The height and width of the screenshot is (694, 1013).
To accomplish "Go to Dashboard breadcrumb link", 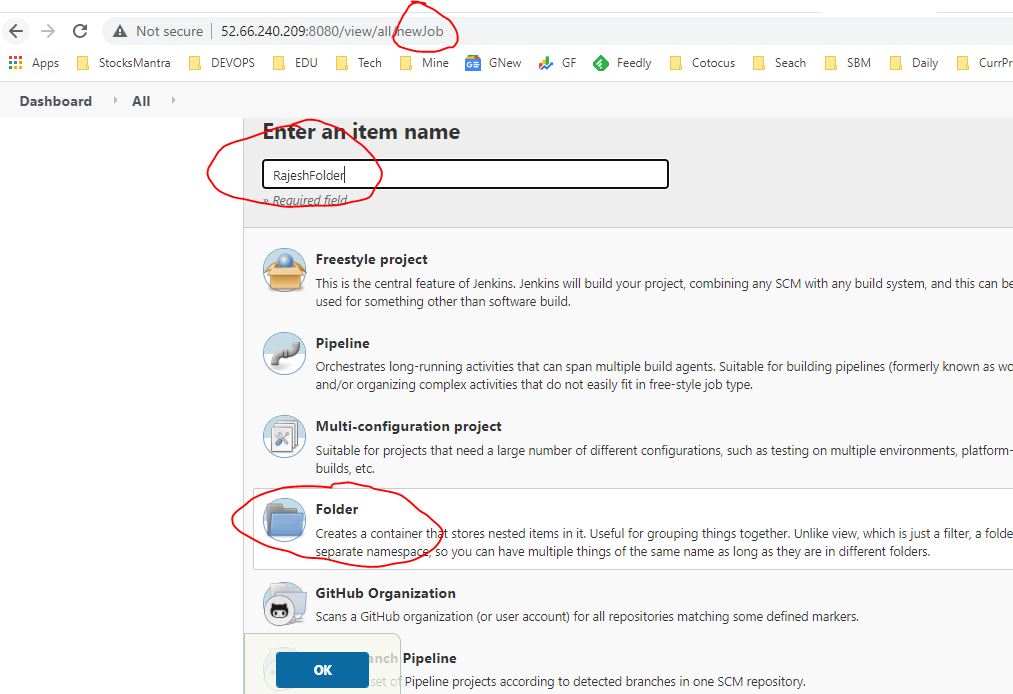I will click(55, 101).
